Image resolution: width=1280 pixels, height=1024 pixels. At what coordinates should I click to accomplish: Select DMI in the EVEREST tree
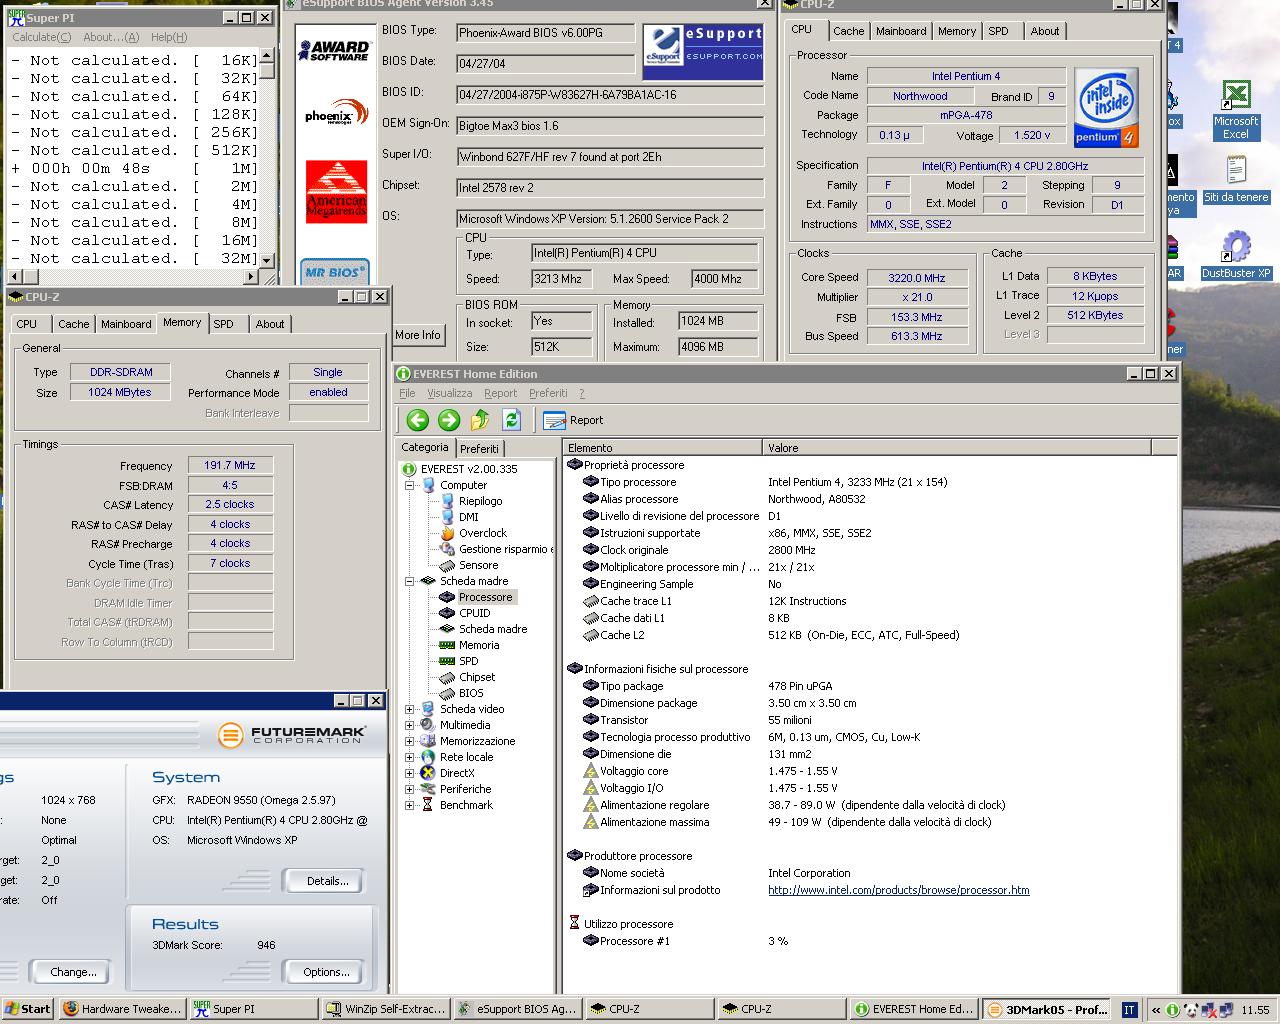tap(468, 517)
